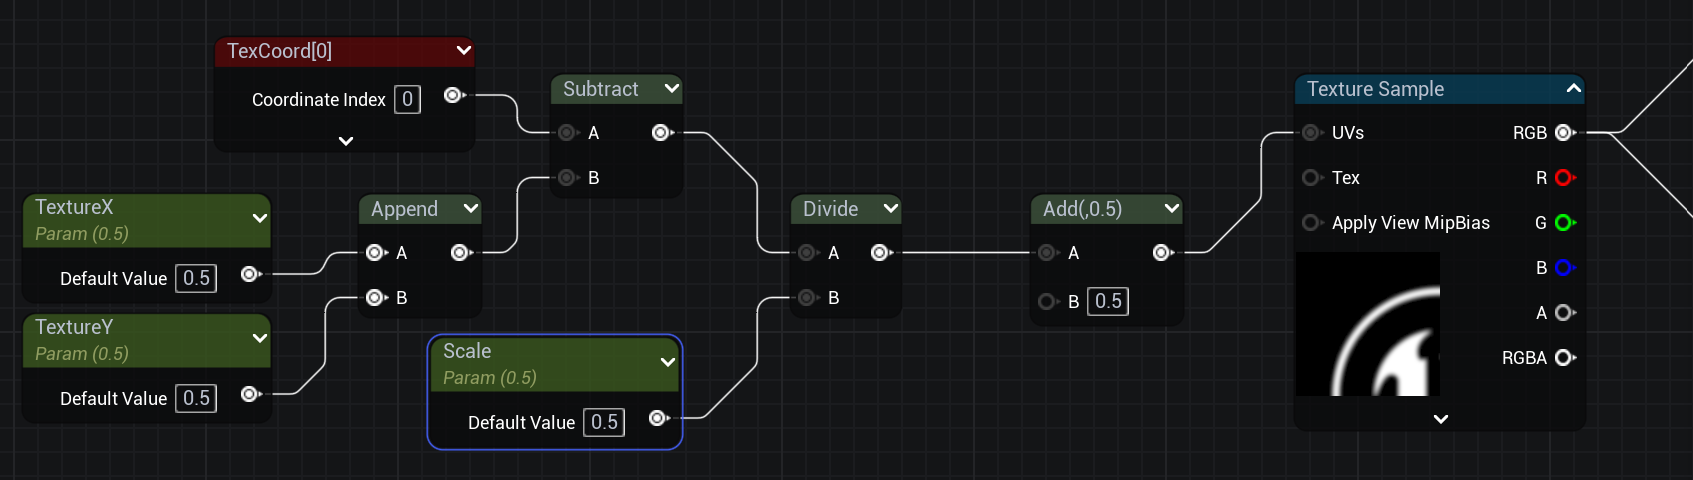Select the TextureX node by its title
Image resolution: width=1693 pixels, height=480 pixels.
[x=74, y=207]
